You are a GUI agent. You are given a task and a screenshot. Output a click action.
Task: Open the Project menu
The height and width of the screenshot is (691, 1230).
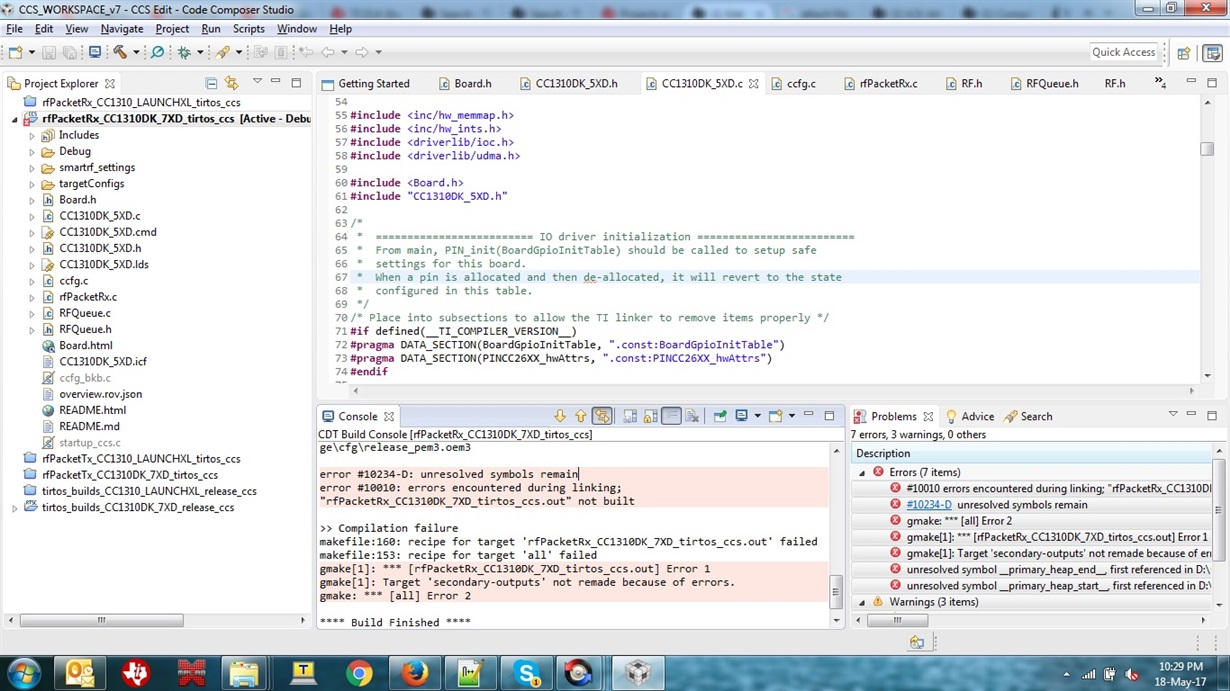tap(172, 29)
